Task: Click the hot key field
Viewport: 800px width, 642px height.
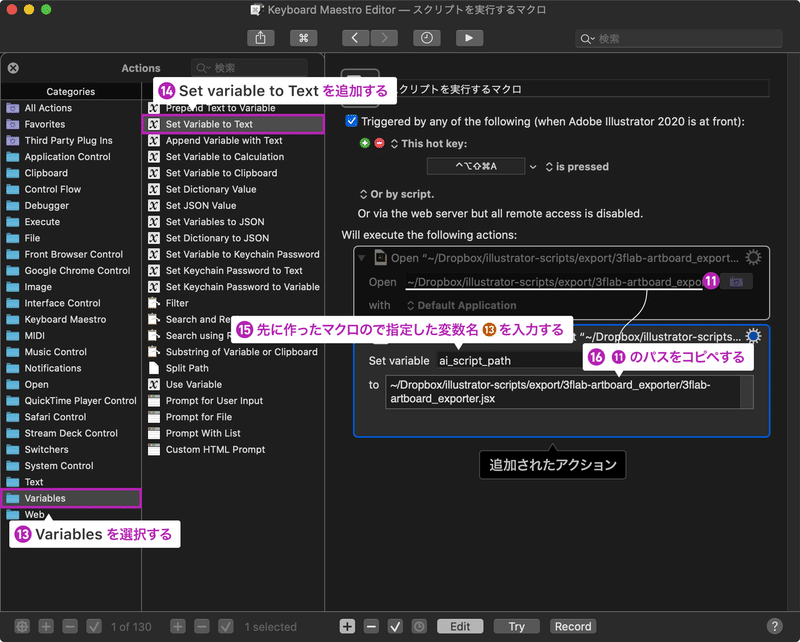Action: tap(476, 166)
